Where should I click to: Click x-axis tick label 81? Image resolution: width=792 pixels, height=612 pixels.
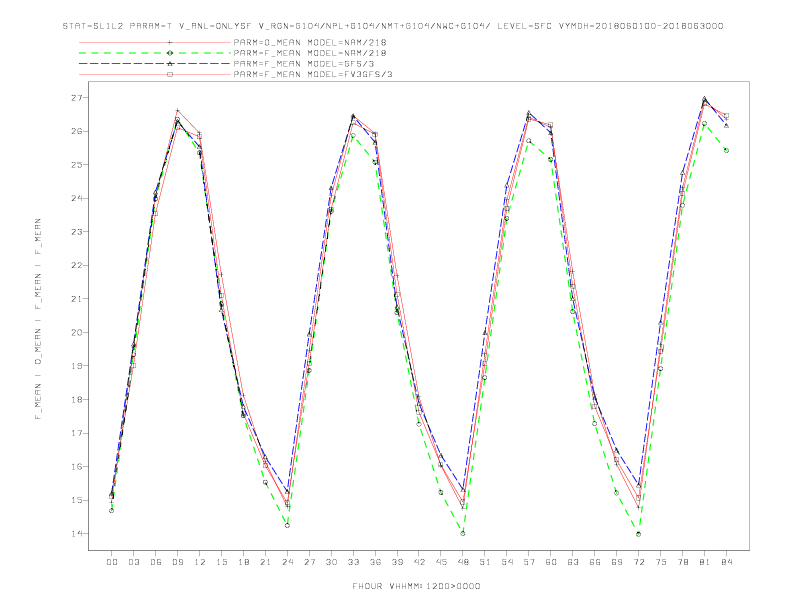[x=705, y=562]
